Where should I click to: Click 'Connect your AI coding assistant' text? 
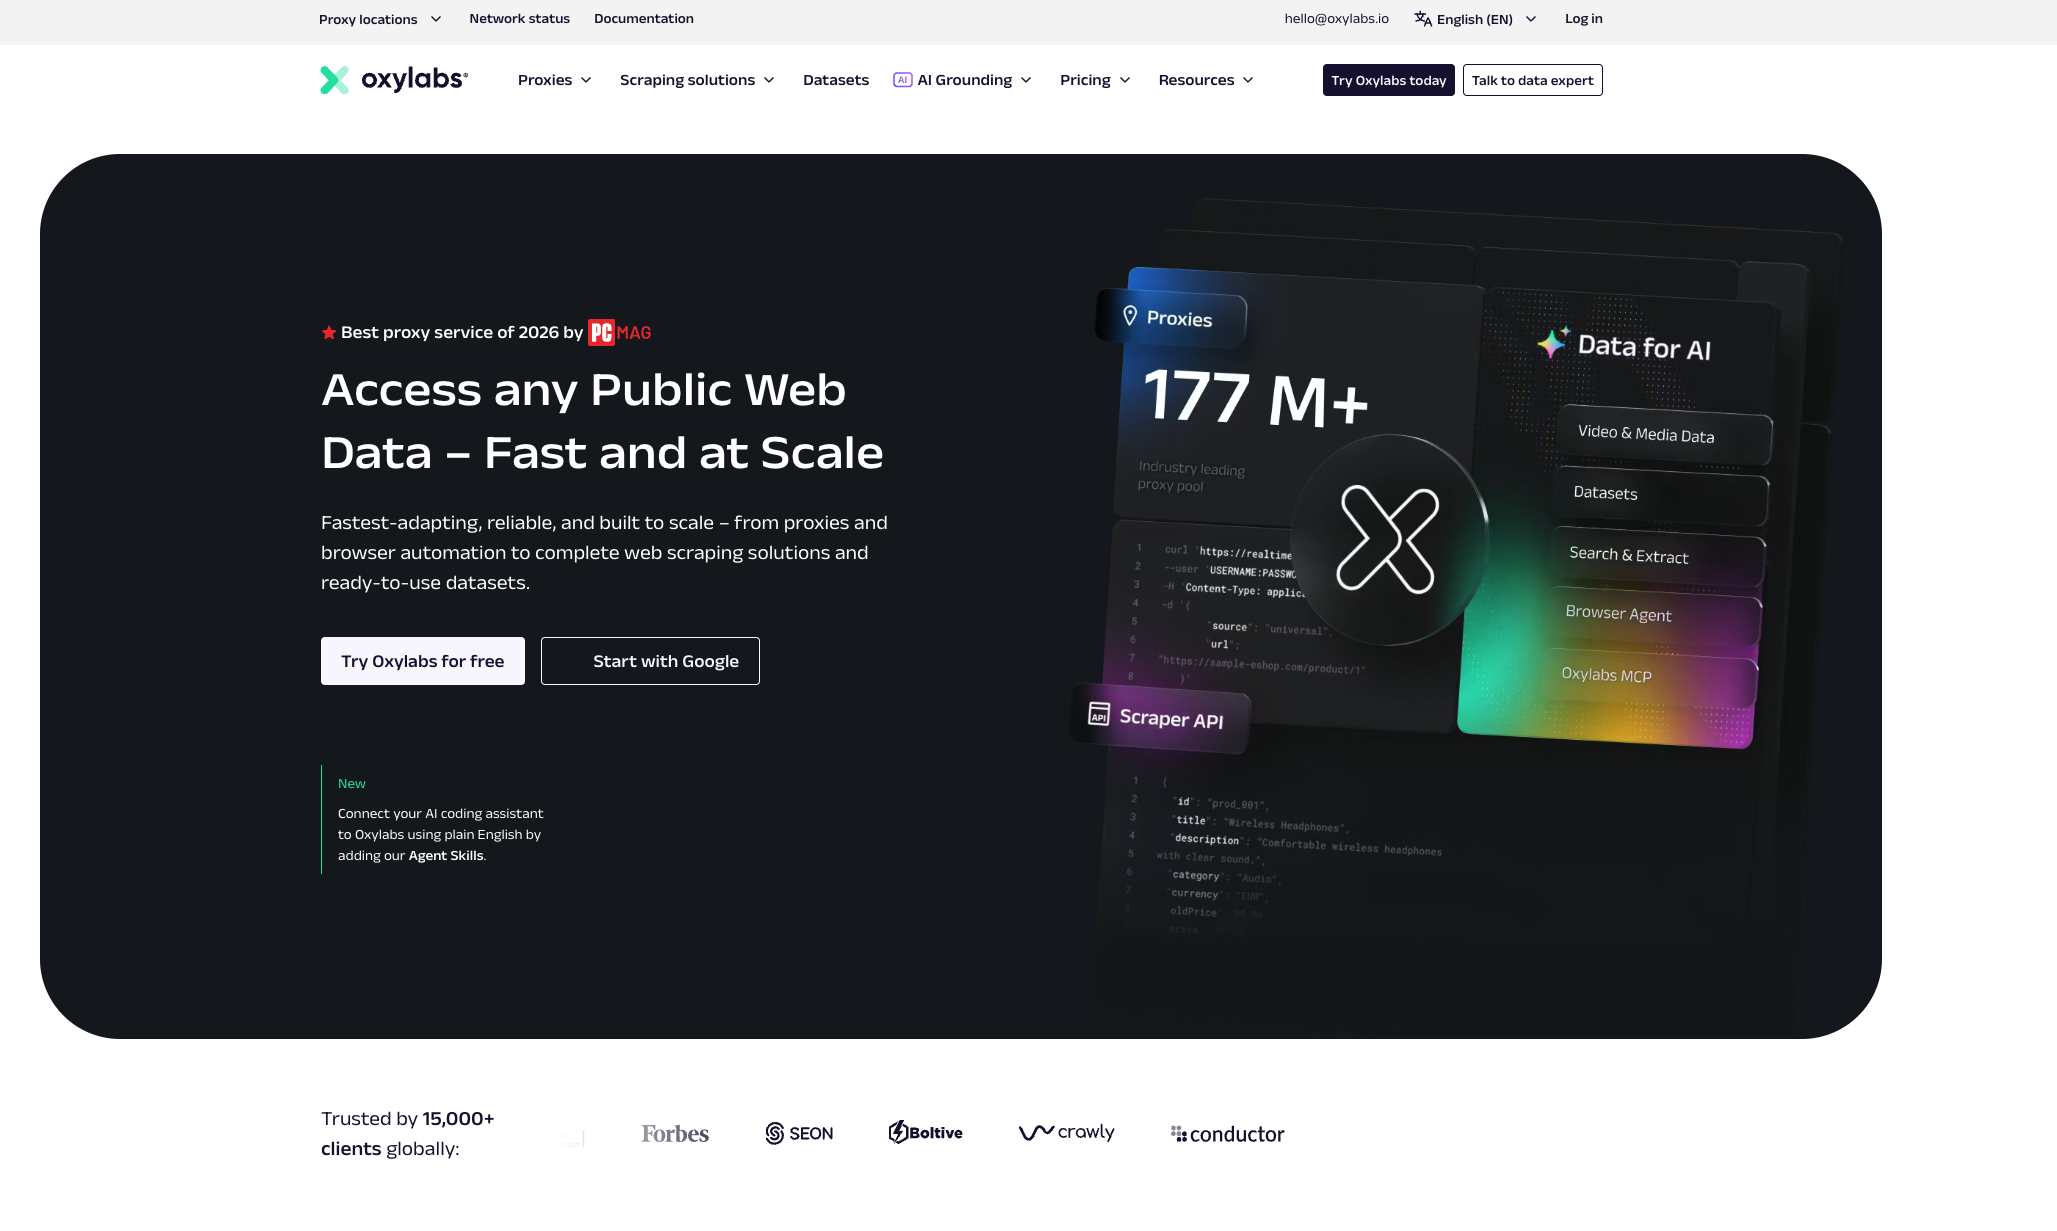[x=441, y=814]
